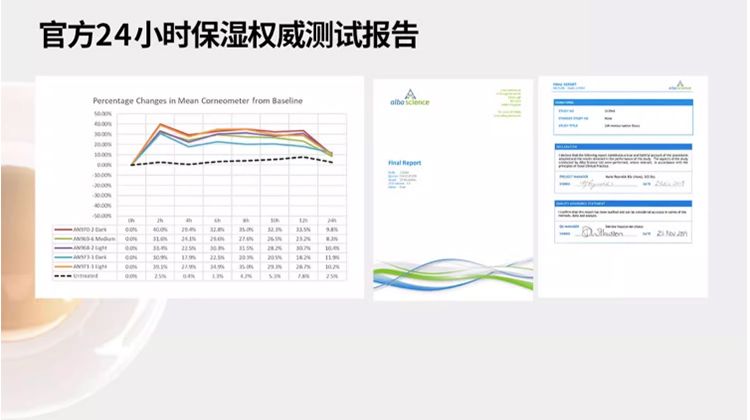Click the red AN970-2 Dark legend line swatch
Image resolution: width=750 pixels, height=420 pixels.
pos(63,230)
